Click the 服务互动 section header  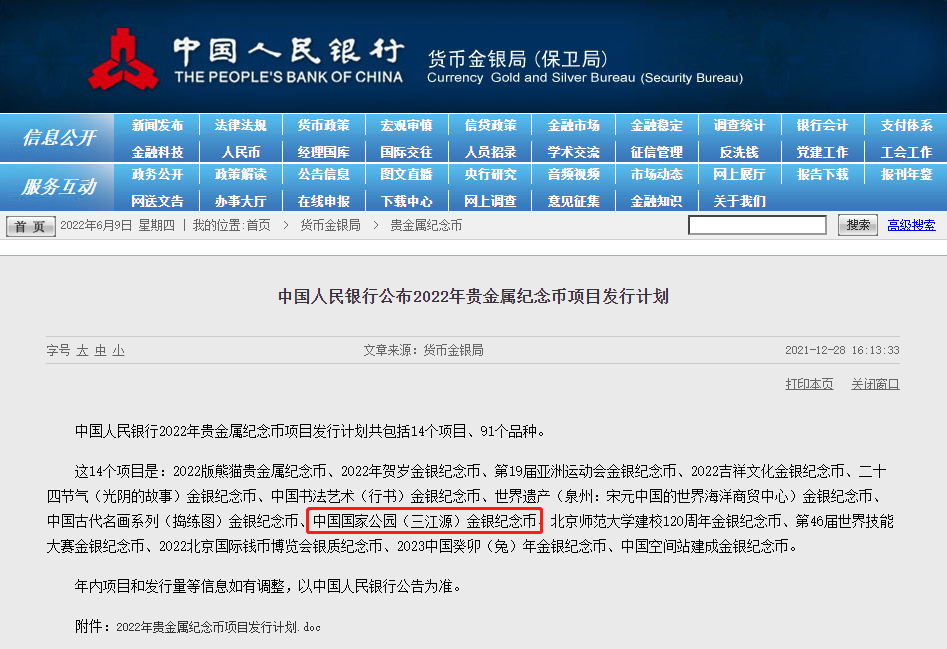[x=59, y=187]
